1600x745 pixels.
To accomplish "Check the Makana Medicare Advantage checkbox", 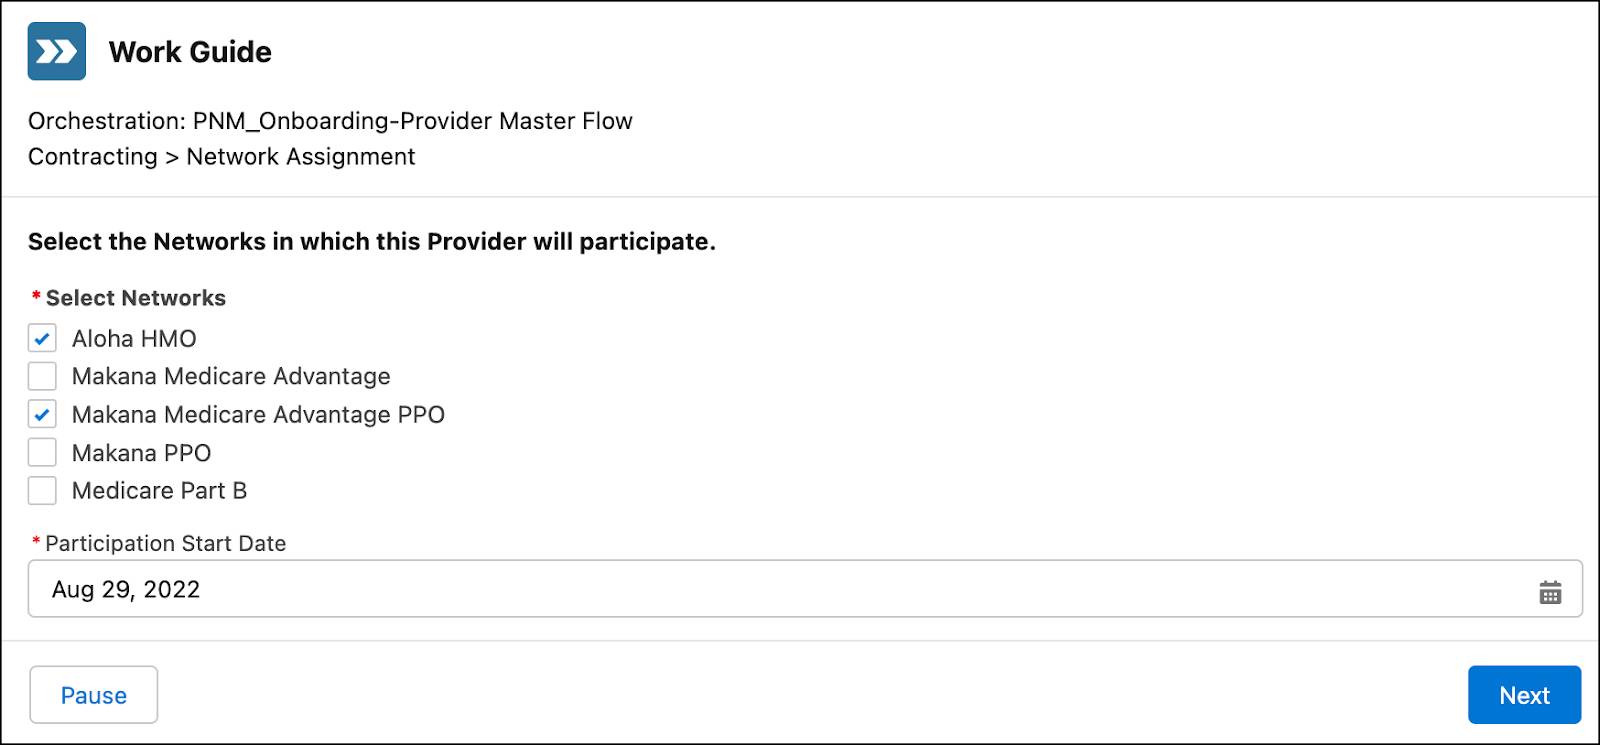I will click(41, 376).
